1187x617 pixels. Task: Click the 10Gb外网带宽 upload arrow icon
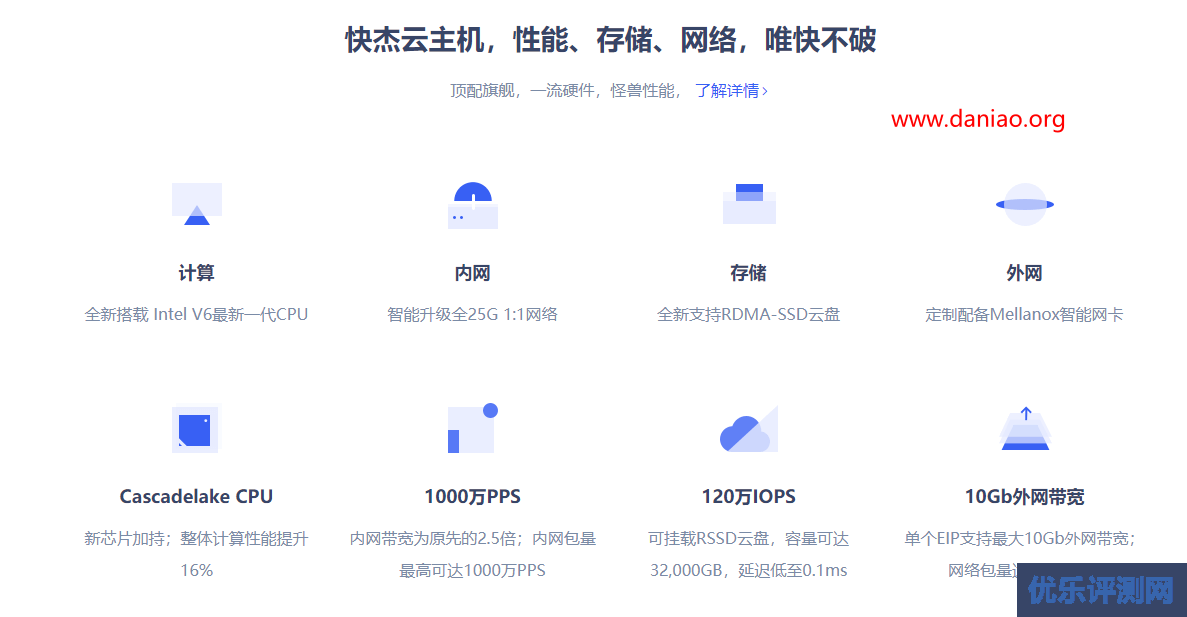(1025, 428)
